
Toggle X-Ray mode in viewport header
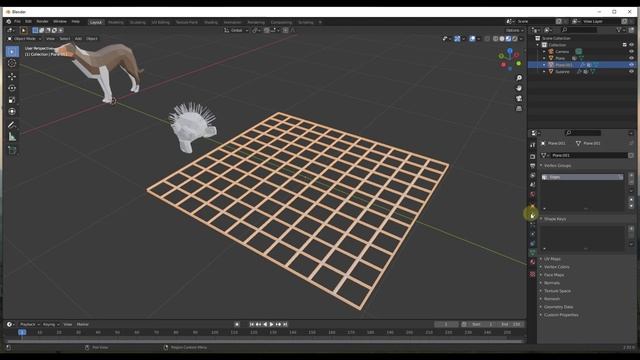tap(487, 39)
